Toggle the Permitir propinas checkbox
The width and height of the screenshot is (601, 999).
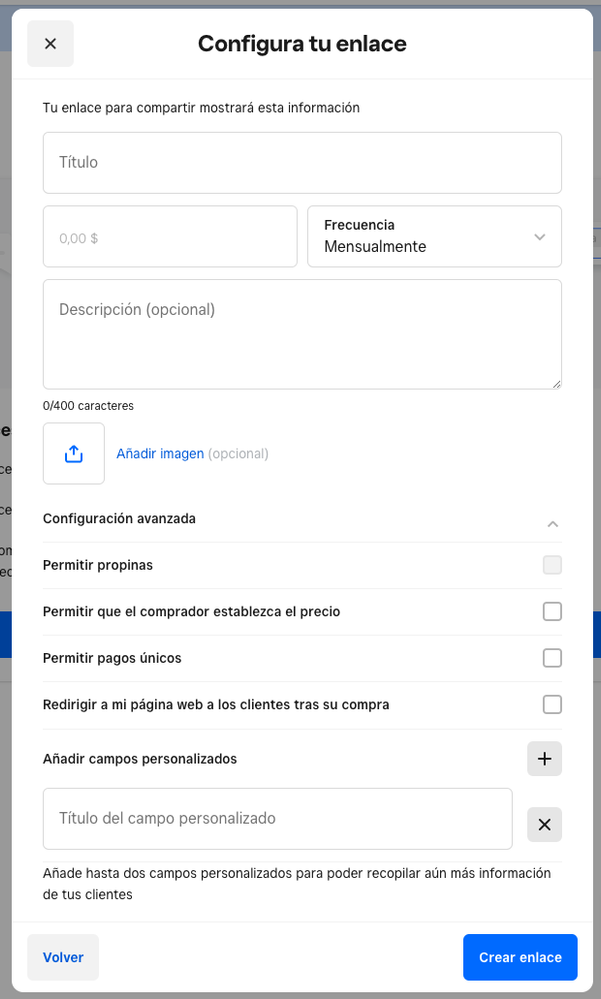[x=552, y=565]
